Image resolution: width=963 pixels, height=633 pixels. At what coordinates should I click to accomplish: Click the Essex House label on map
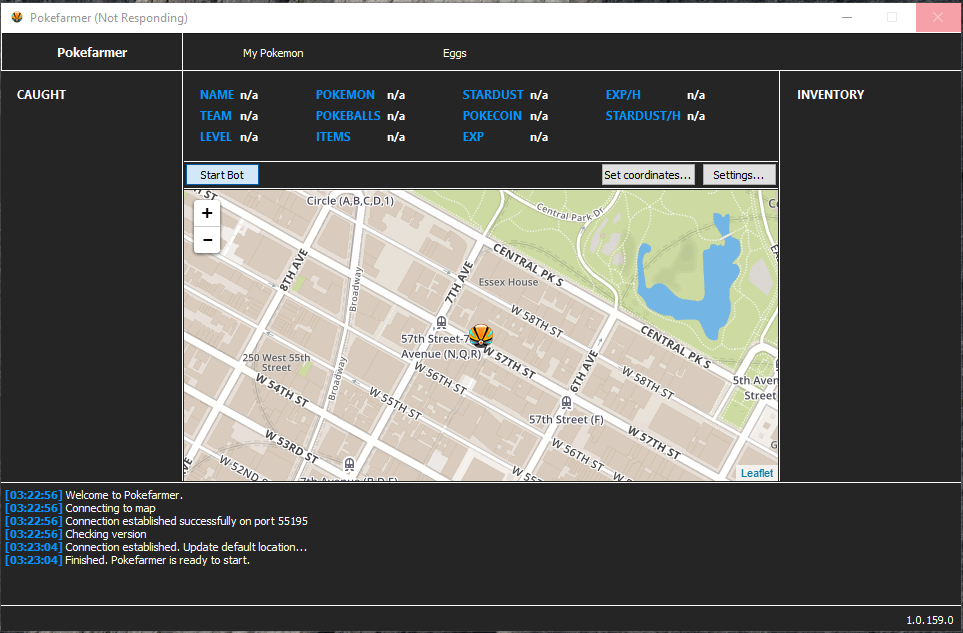pyautogui.click(x=509, y=282)
